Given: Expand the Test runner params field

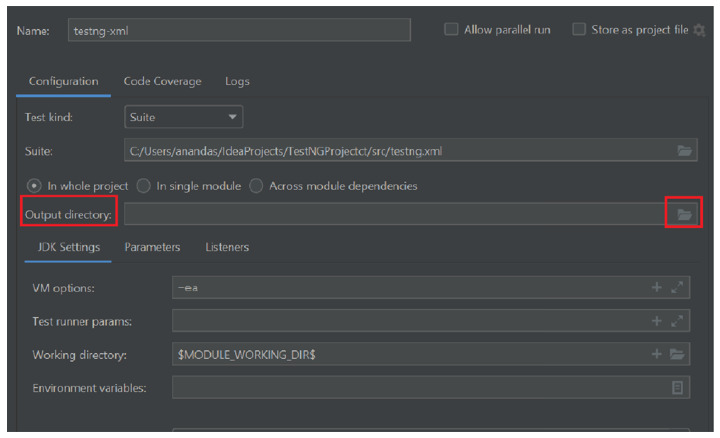Looking at the screenshot, I should (x=677, y=321).
